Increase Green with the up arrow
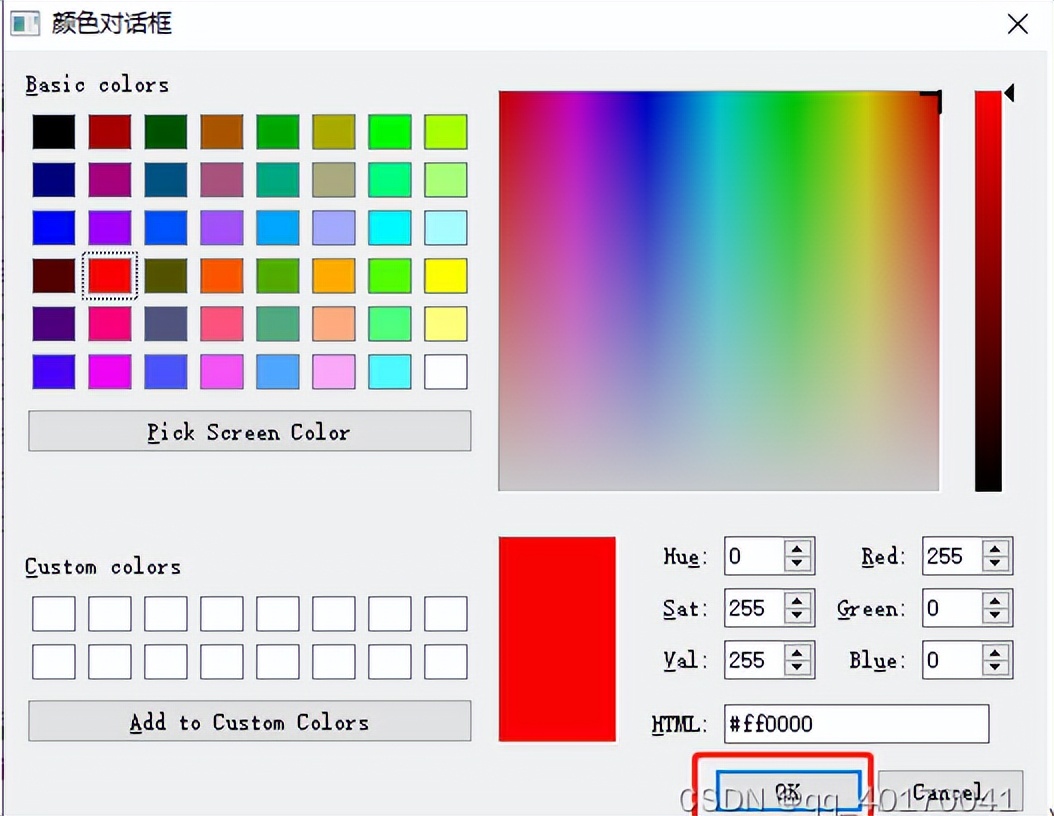The width and height of the screenshot is (1054, 816). 995,602
